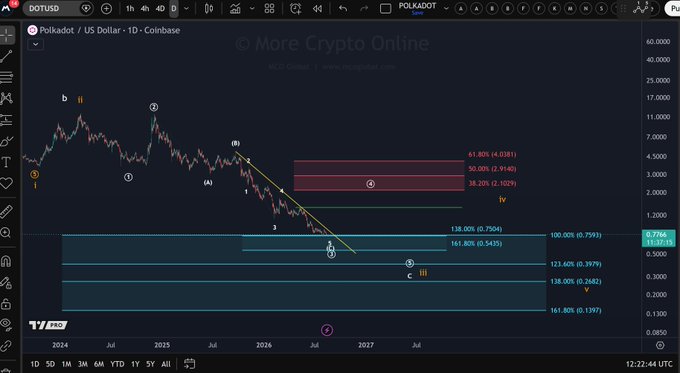Select the trend line drawing tool
Viewport: 680px width, 373px height.
[x=7, y=56]
